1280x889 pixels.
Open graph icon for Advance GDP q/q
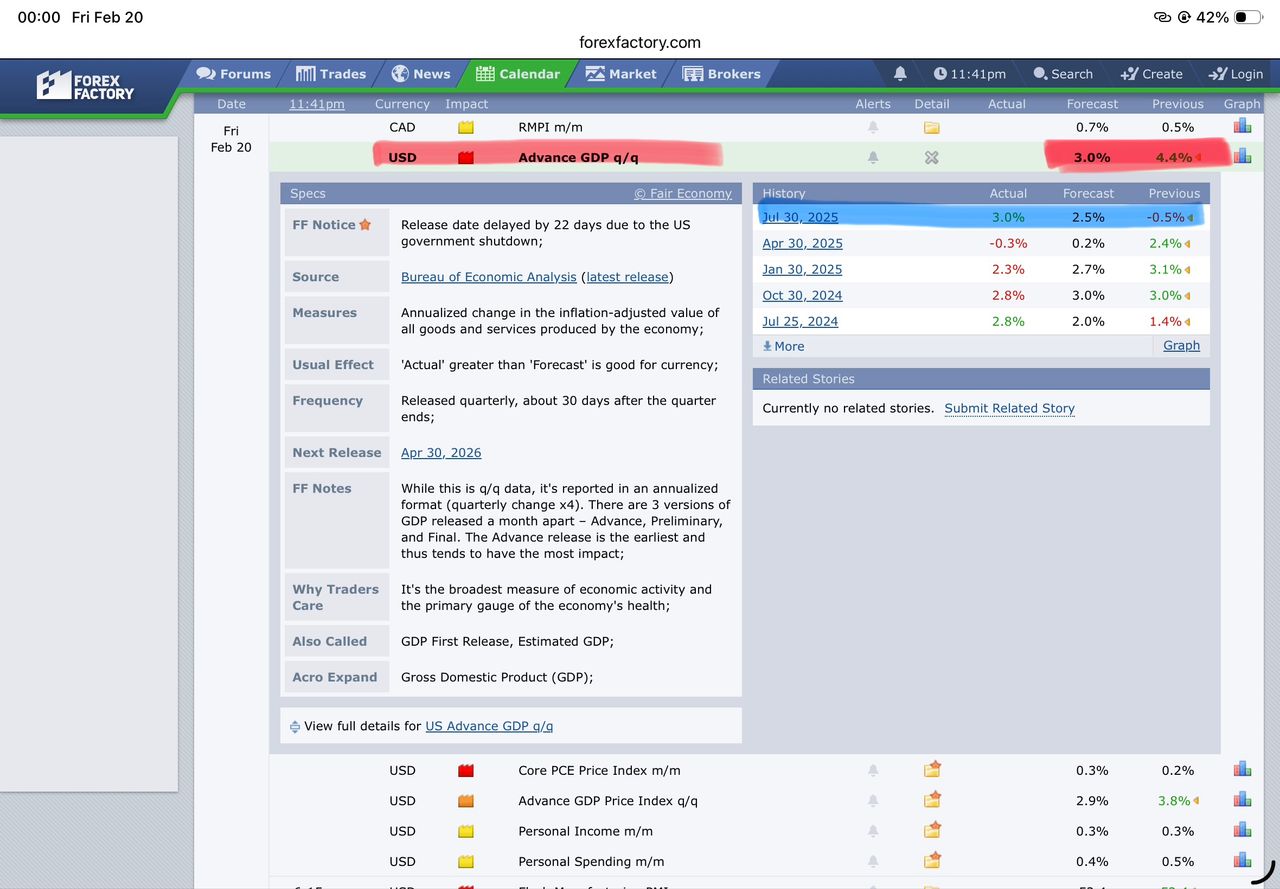point(1242,156)
